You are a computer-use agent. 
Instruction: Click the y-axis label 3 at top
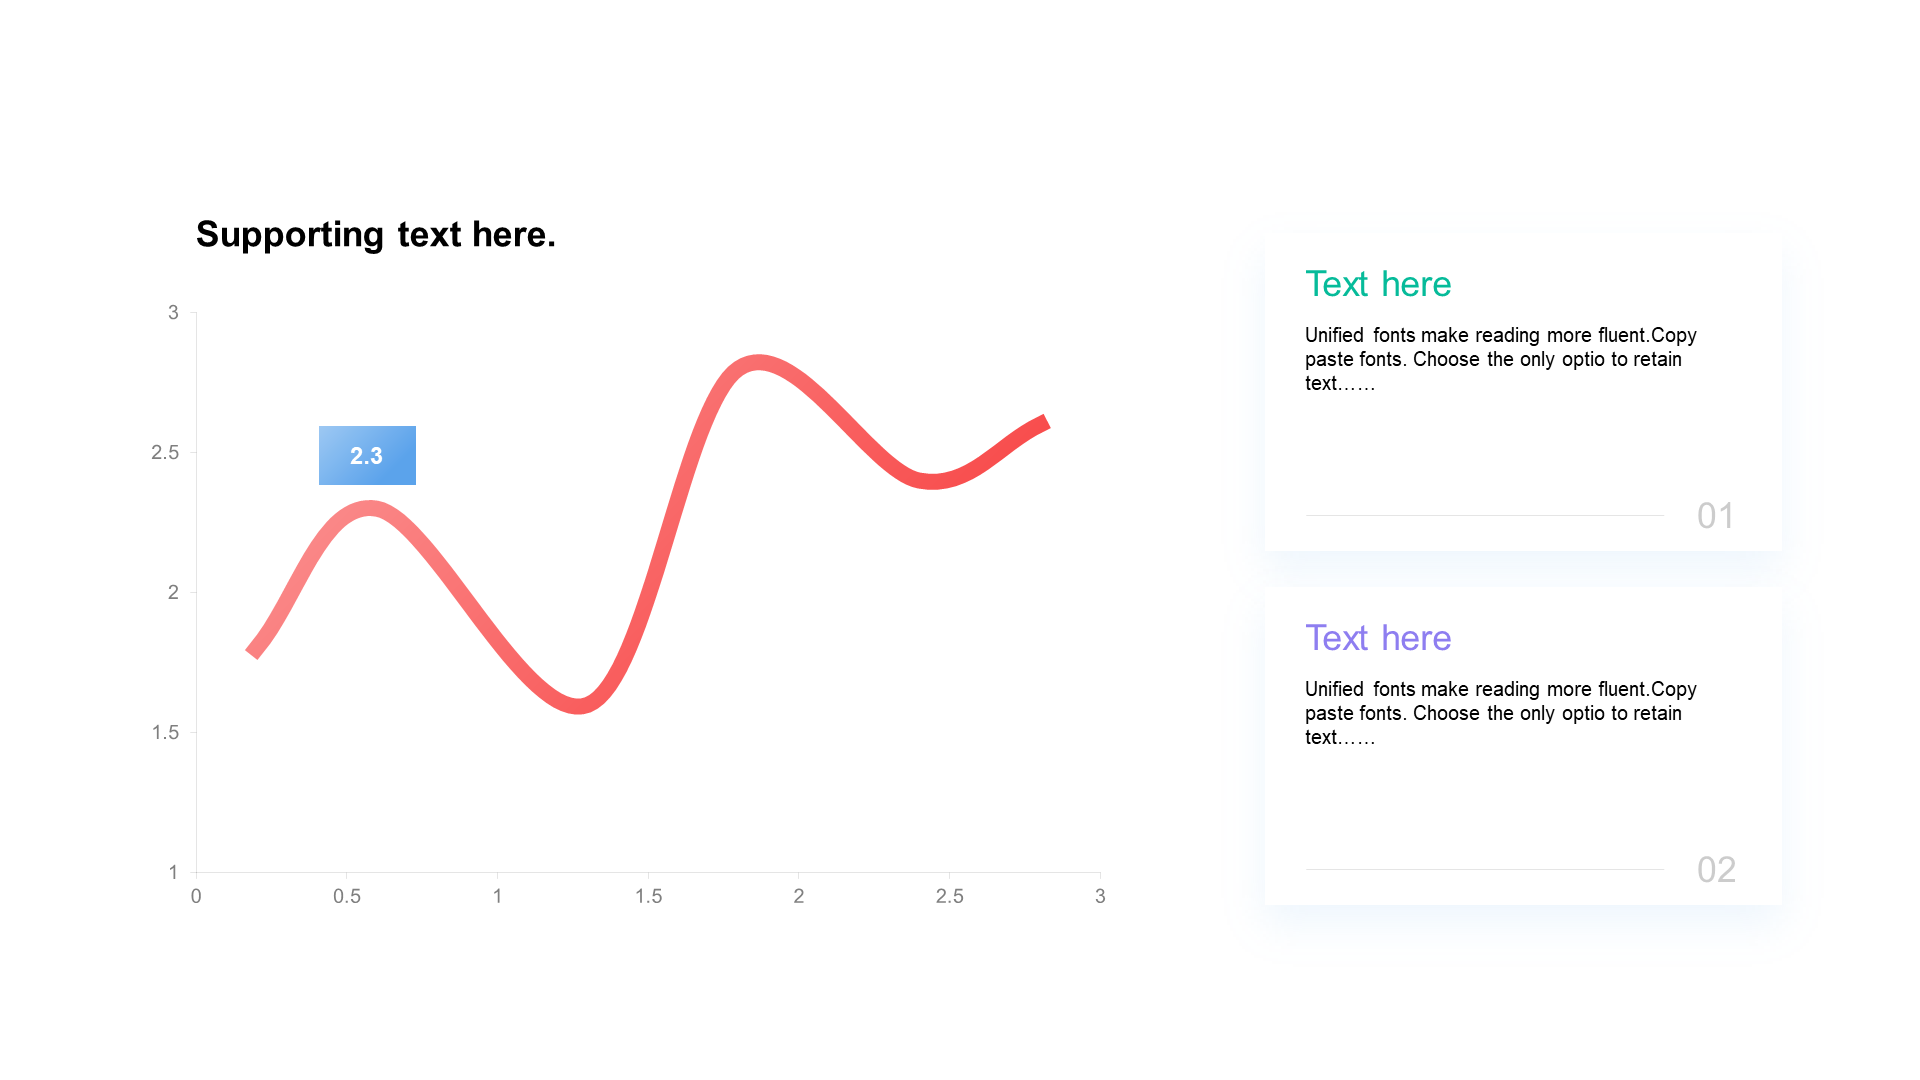[x=173, y=313]
